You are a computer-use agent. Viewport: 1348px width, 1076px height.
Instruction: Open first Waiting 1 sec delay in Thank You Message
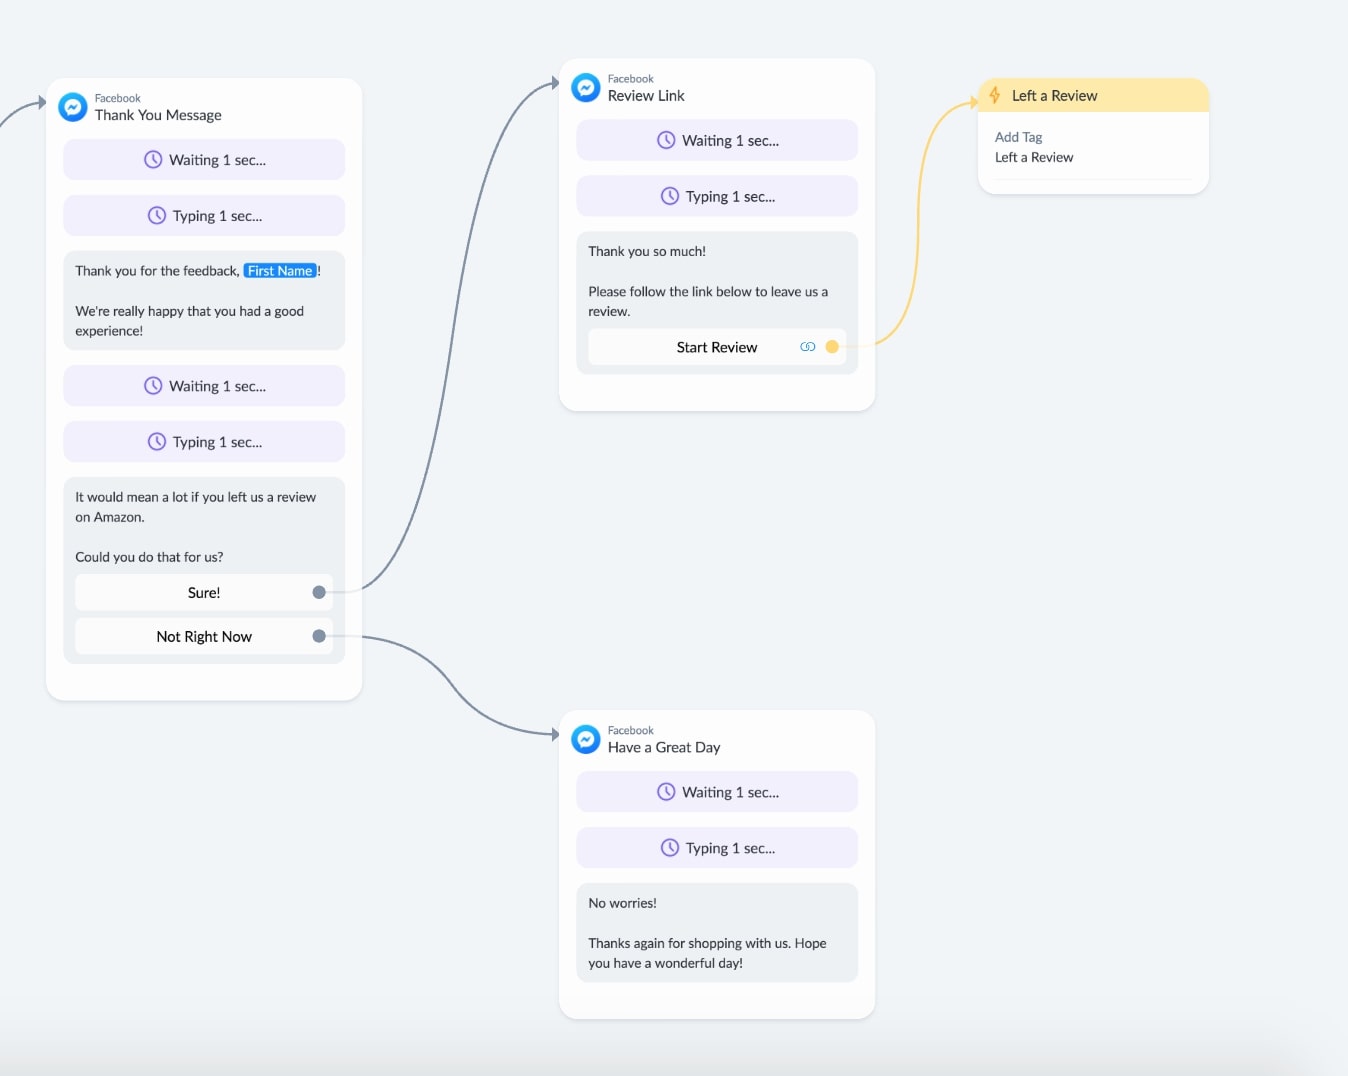[204, 160]
